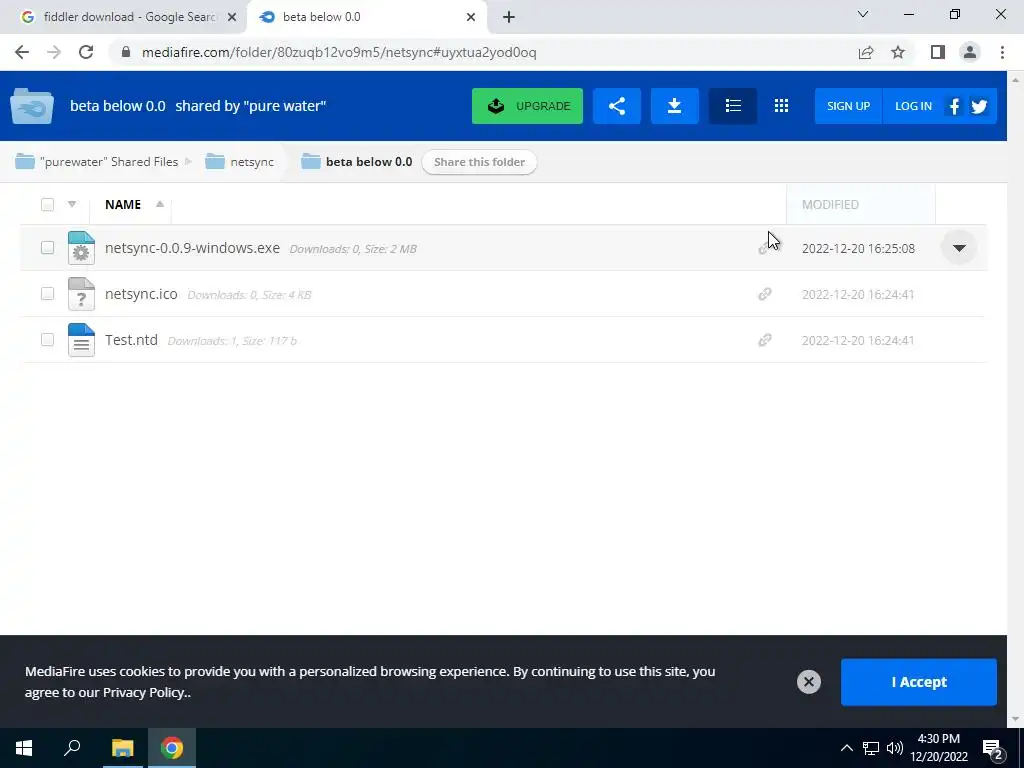This screenshot has height=768, width=1024.
Task: Click the network tray icon
Action: [871, 748]
